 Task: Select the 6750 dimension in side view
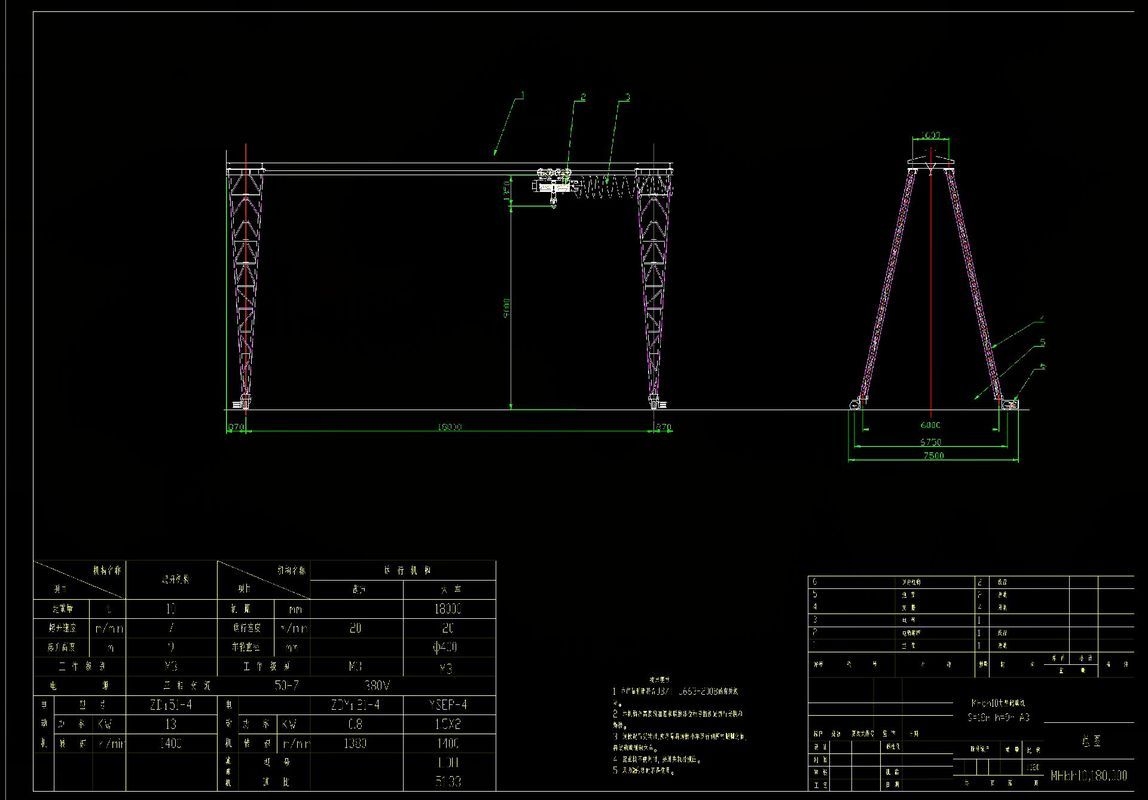point(931,440)
